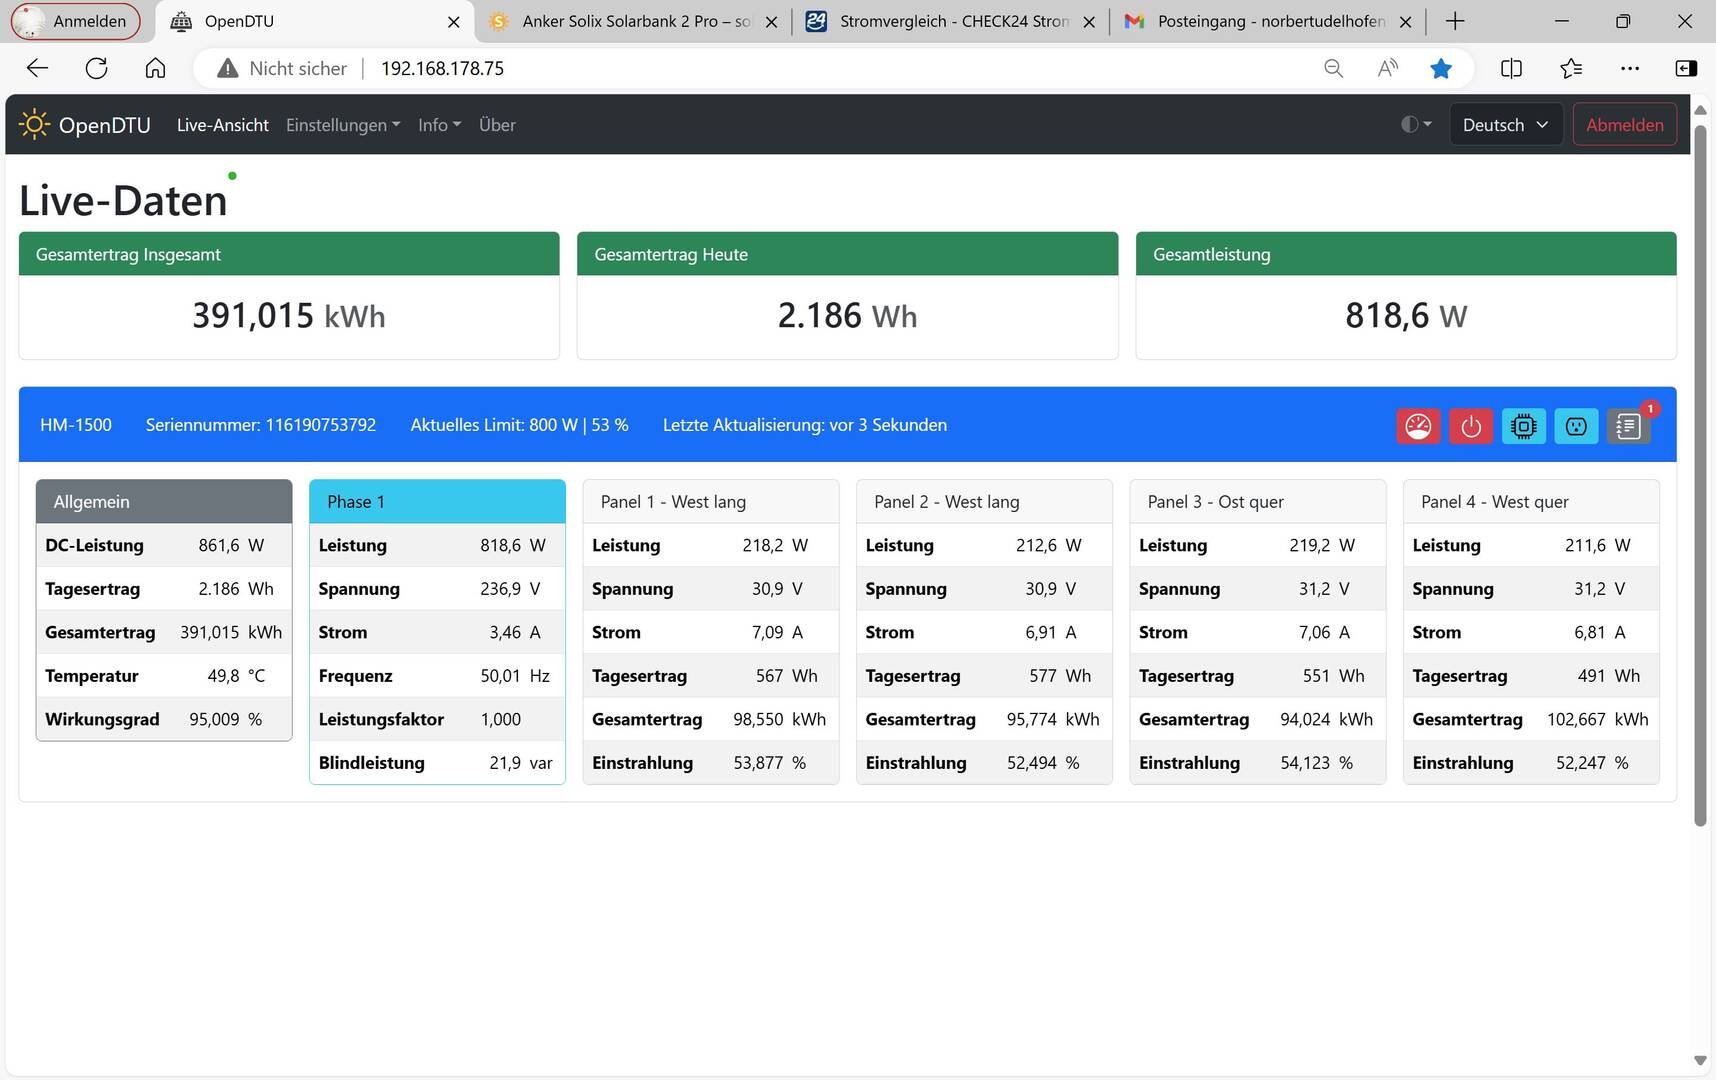The width and height of the screenshot is (1716, 1080).
Task: Open the grid profile socket icon
Action: [1576, 426]
